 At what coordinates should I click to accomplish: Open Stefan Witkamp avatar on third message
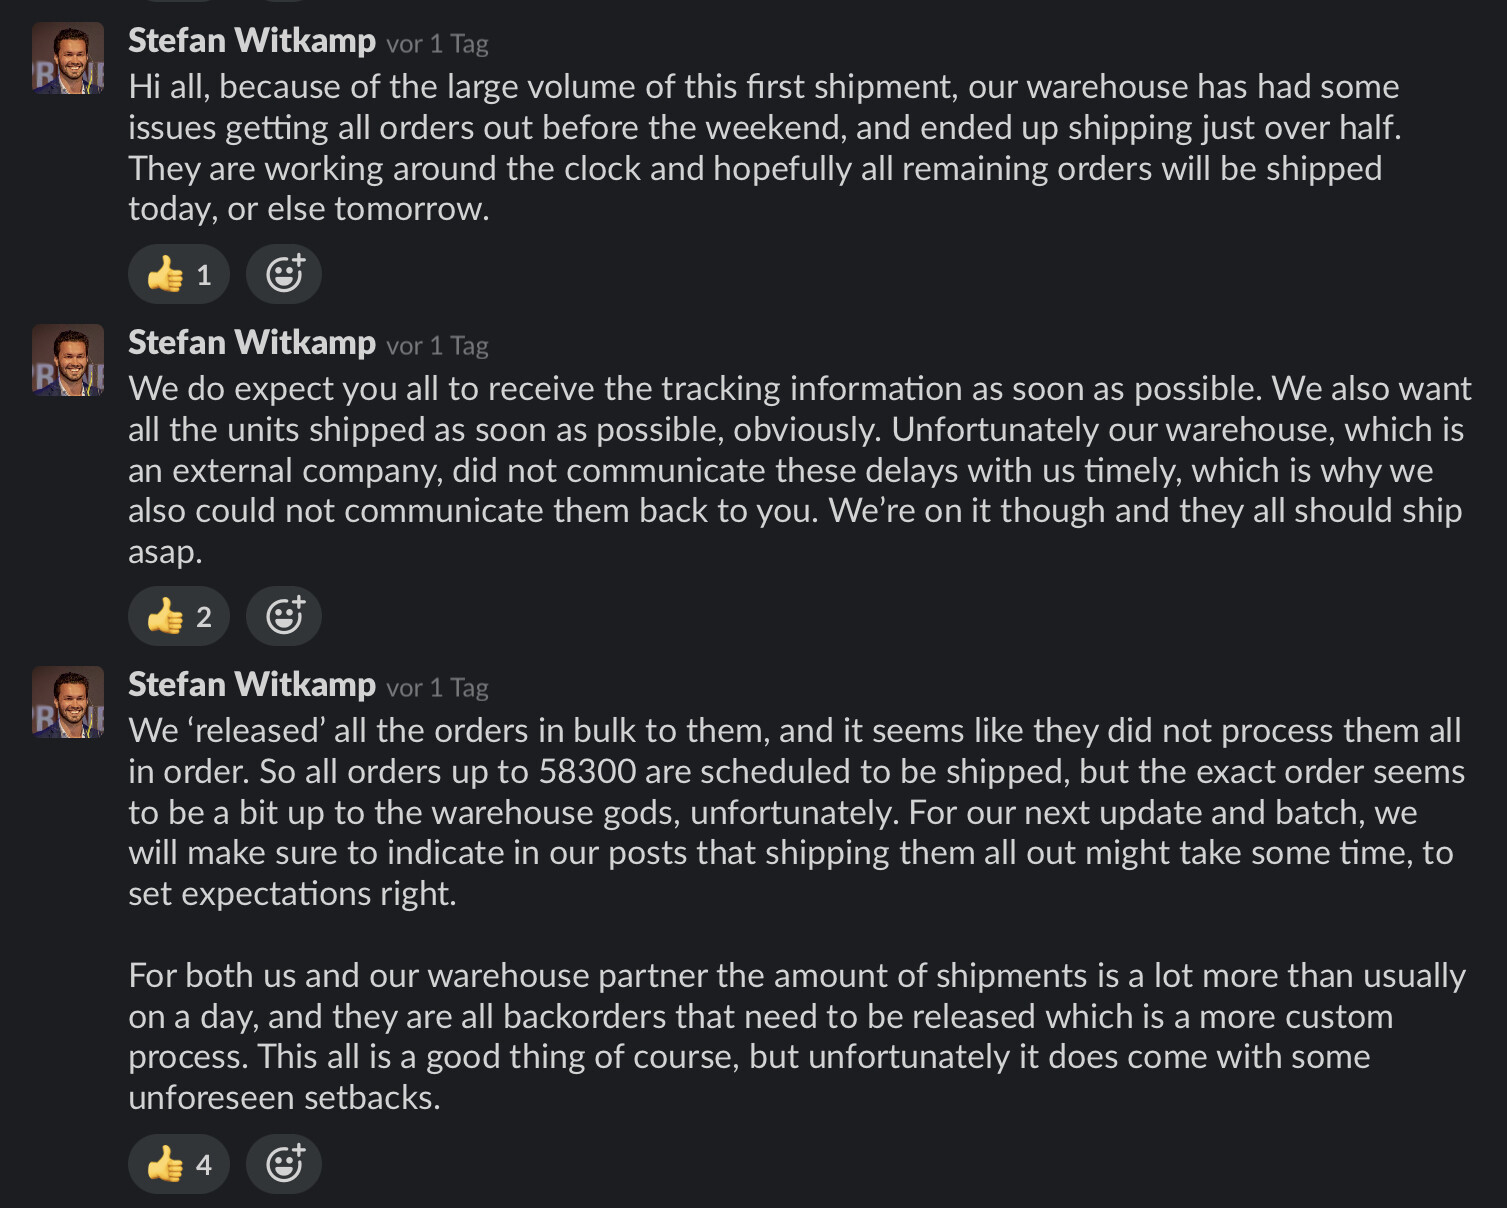point(68,702)
